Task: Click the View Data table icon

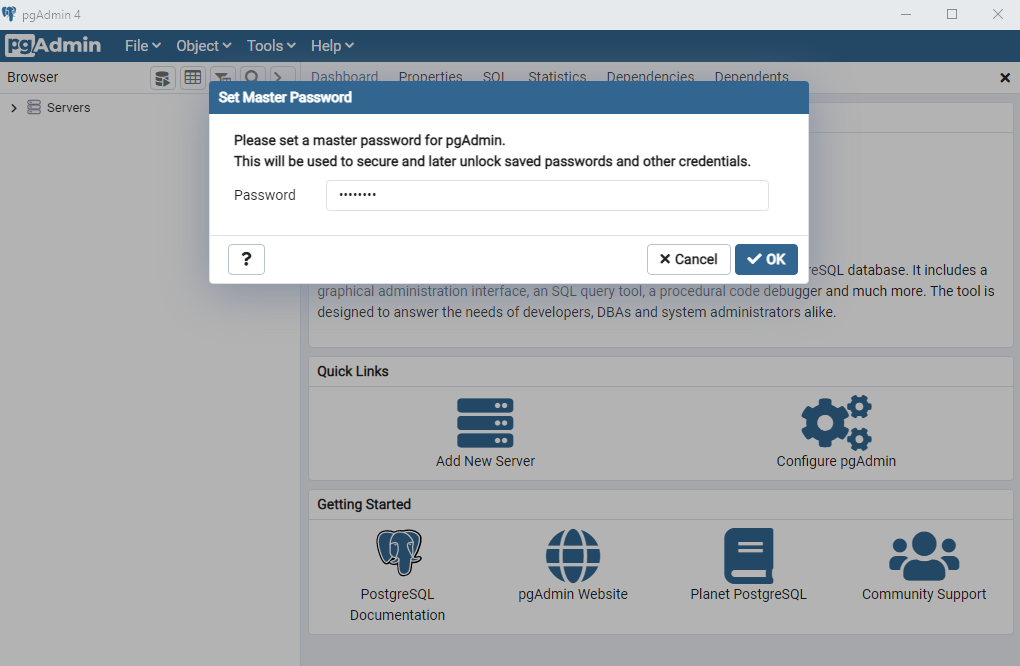Action: click(193, 78)
